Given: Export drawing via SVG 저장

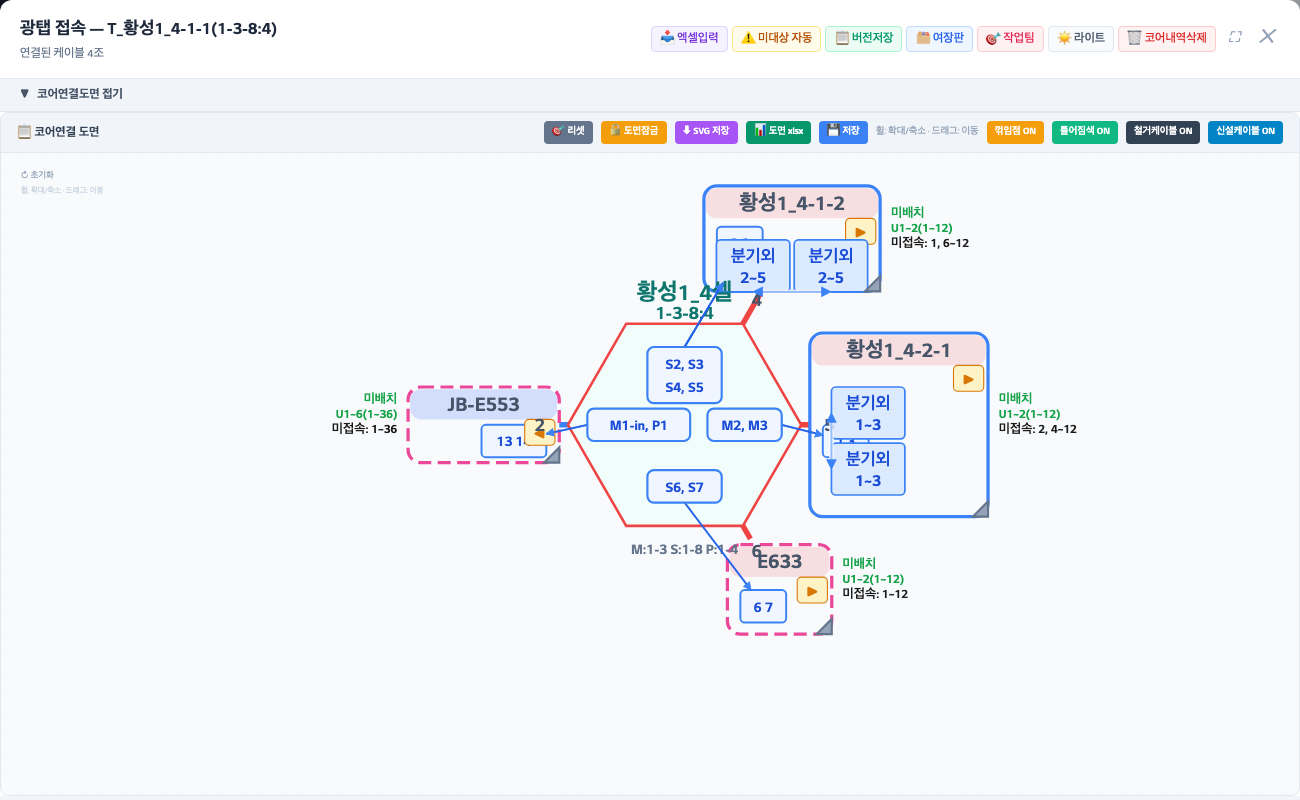Looking at the screenshot, I should (706, 131).
